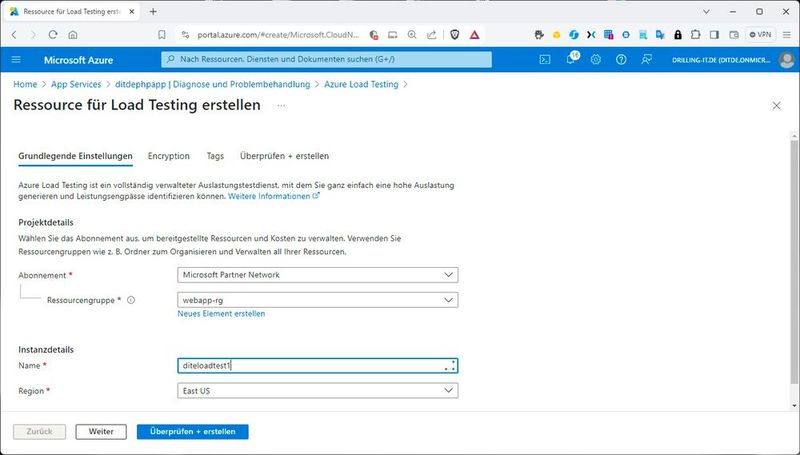
Task: Open the account avatar menu
Action: tap(787, 60)
